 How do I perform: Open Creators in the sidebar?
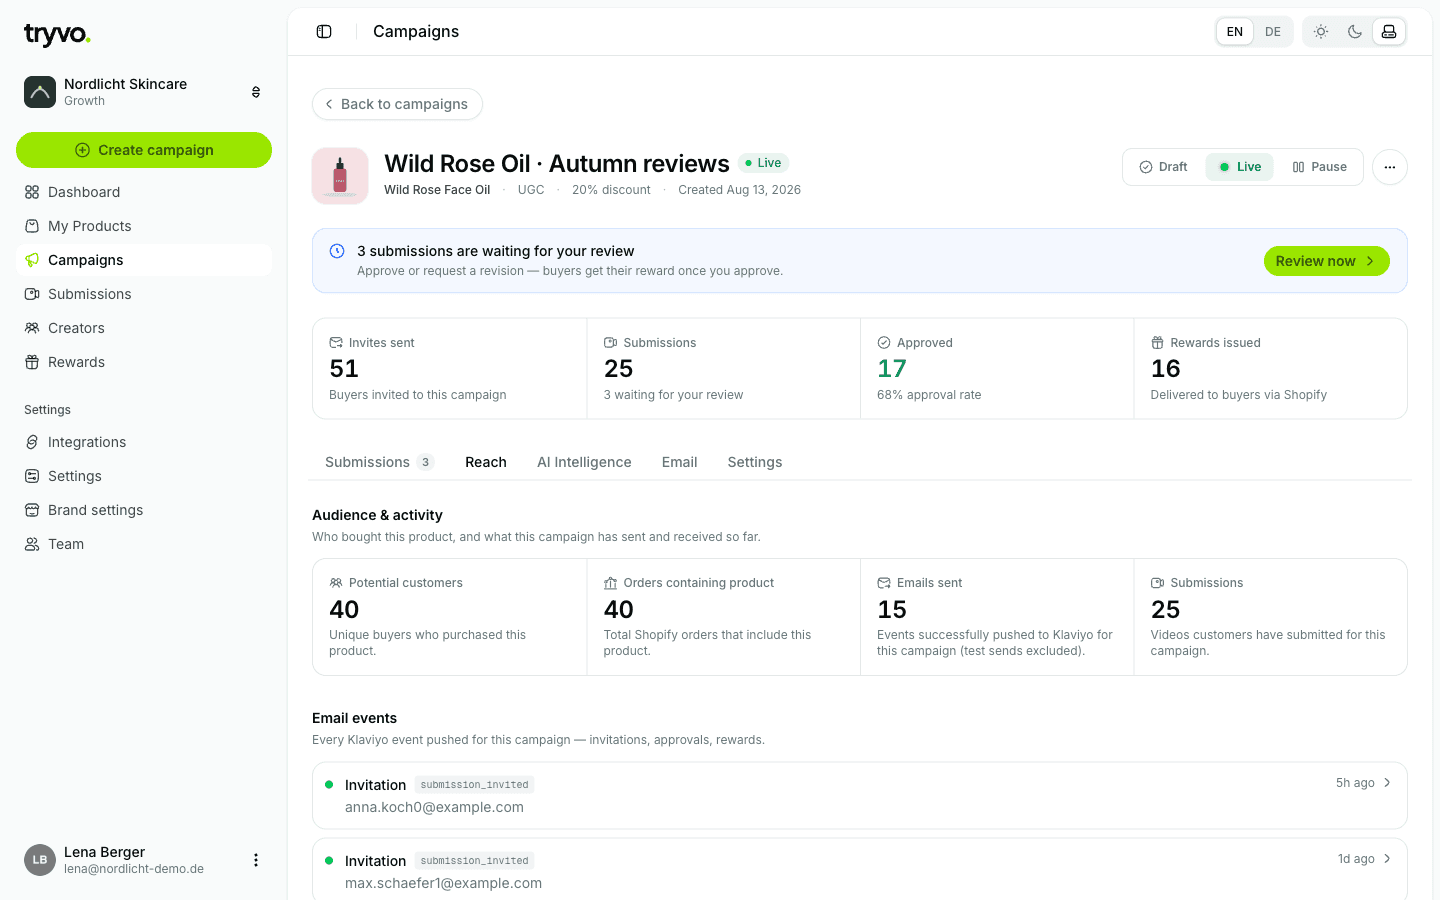tap(144, 328)
